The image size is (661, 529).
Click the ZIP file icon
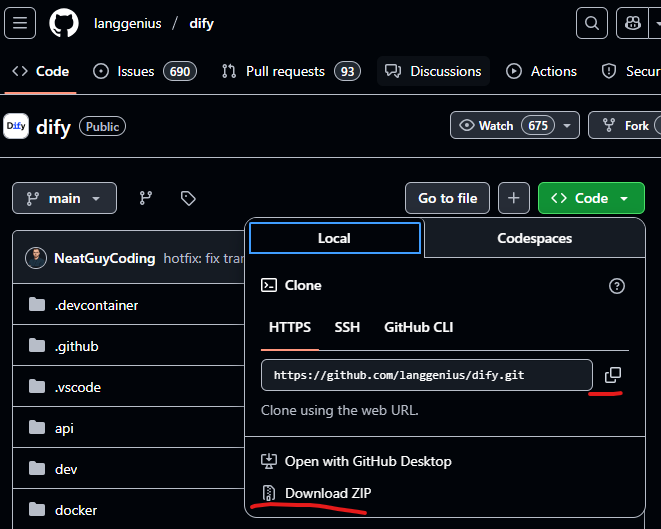[269, 493]
